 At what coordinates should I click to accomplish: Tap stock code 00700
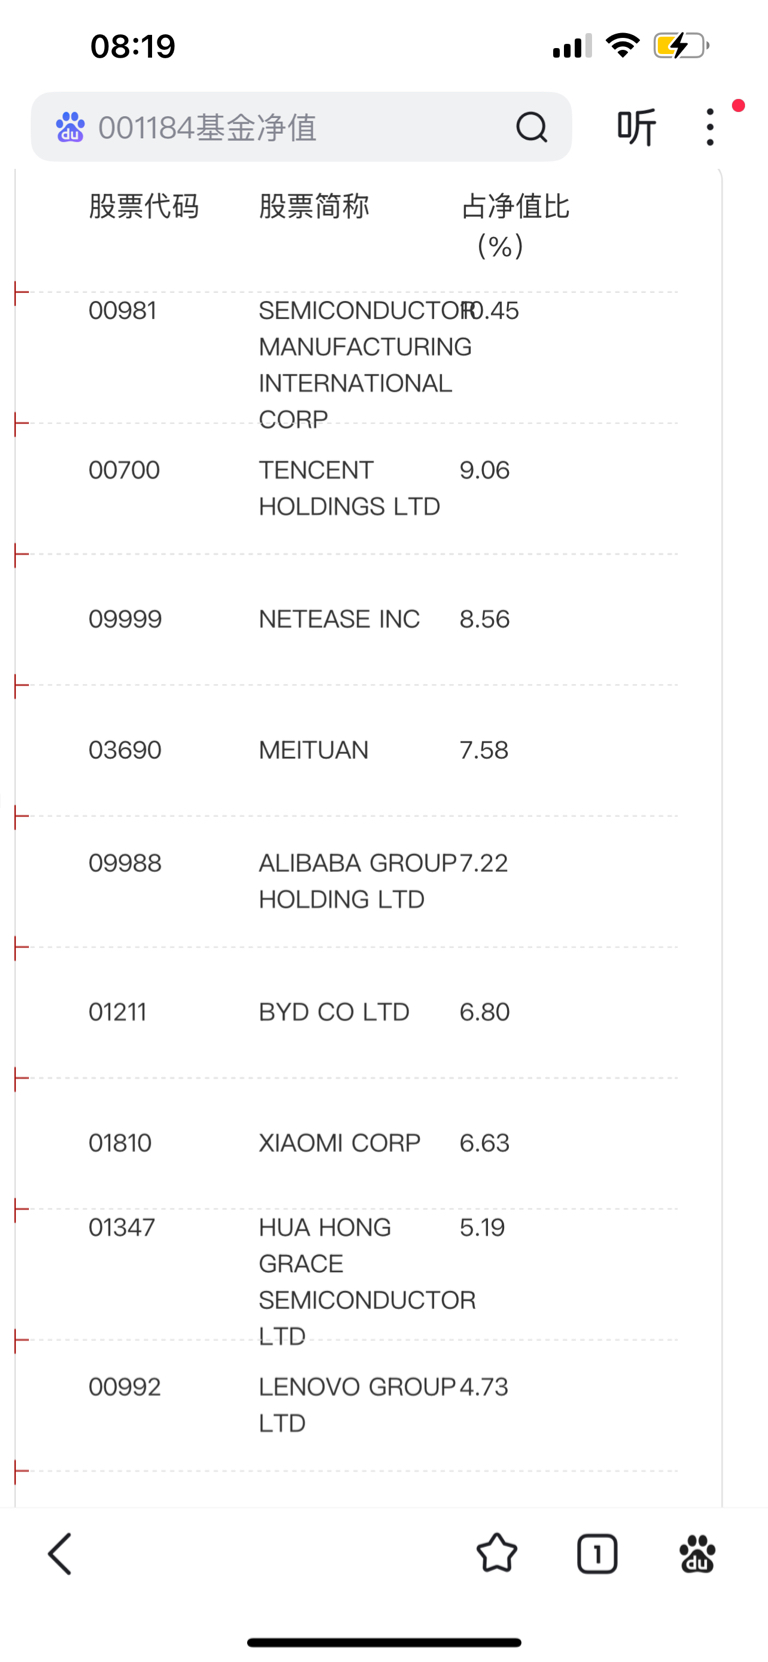[124, 470]
